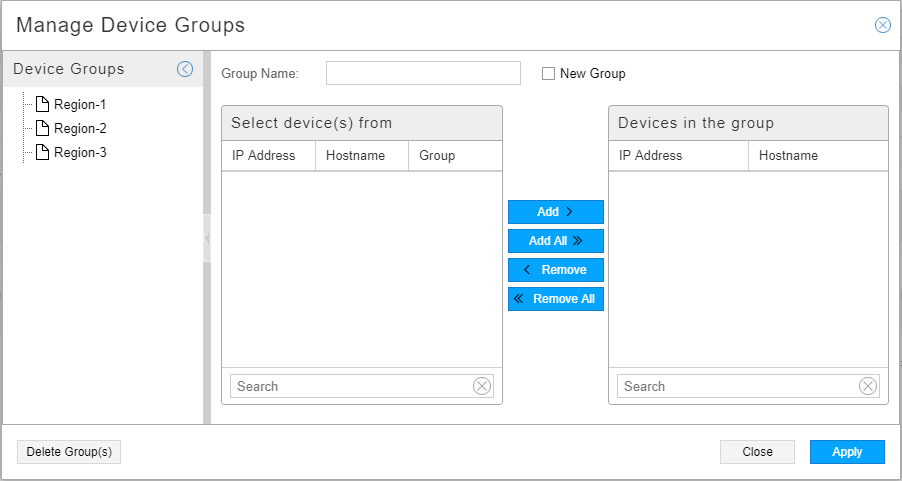Image resolution: width=902 pixels, height=481 pixels.
Task: Clear the left device search field
Action: (482, 386)
